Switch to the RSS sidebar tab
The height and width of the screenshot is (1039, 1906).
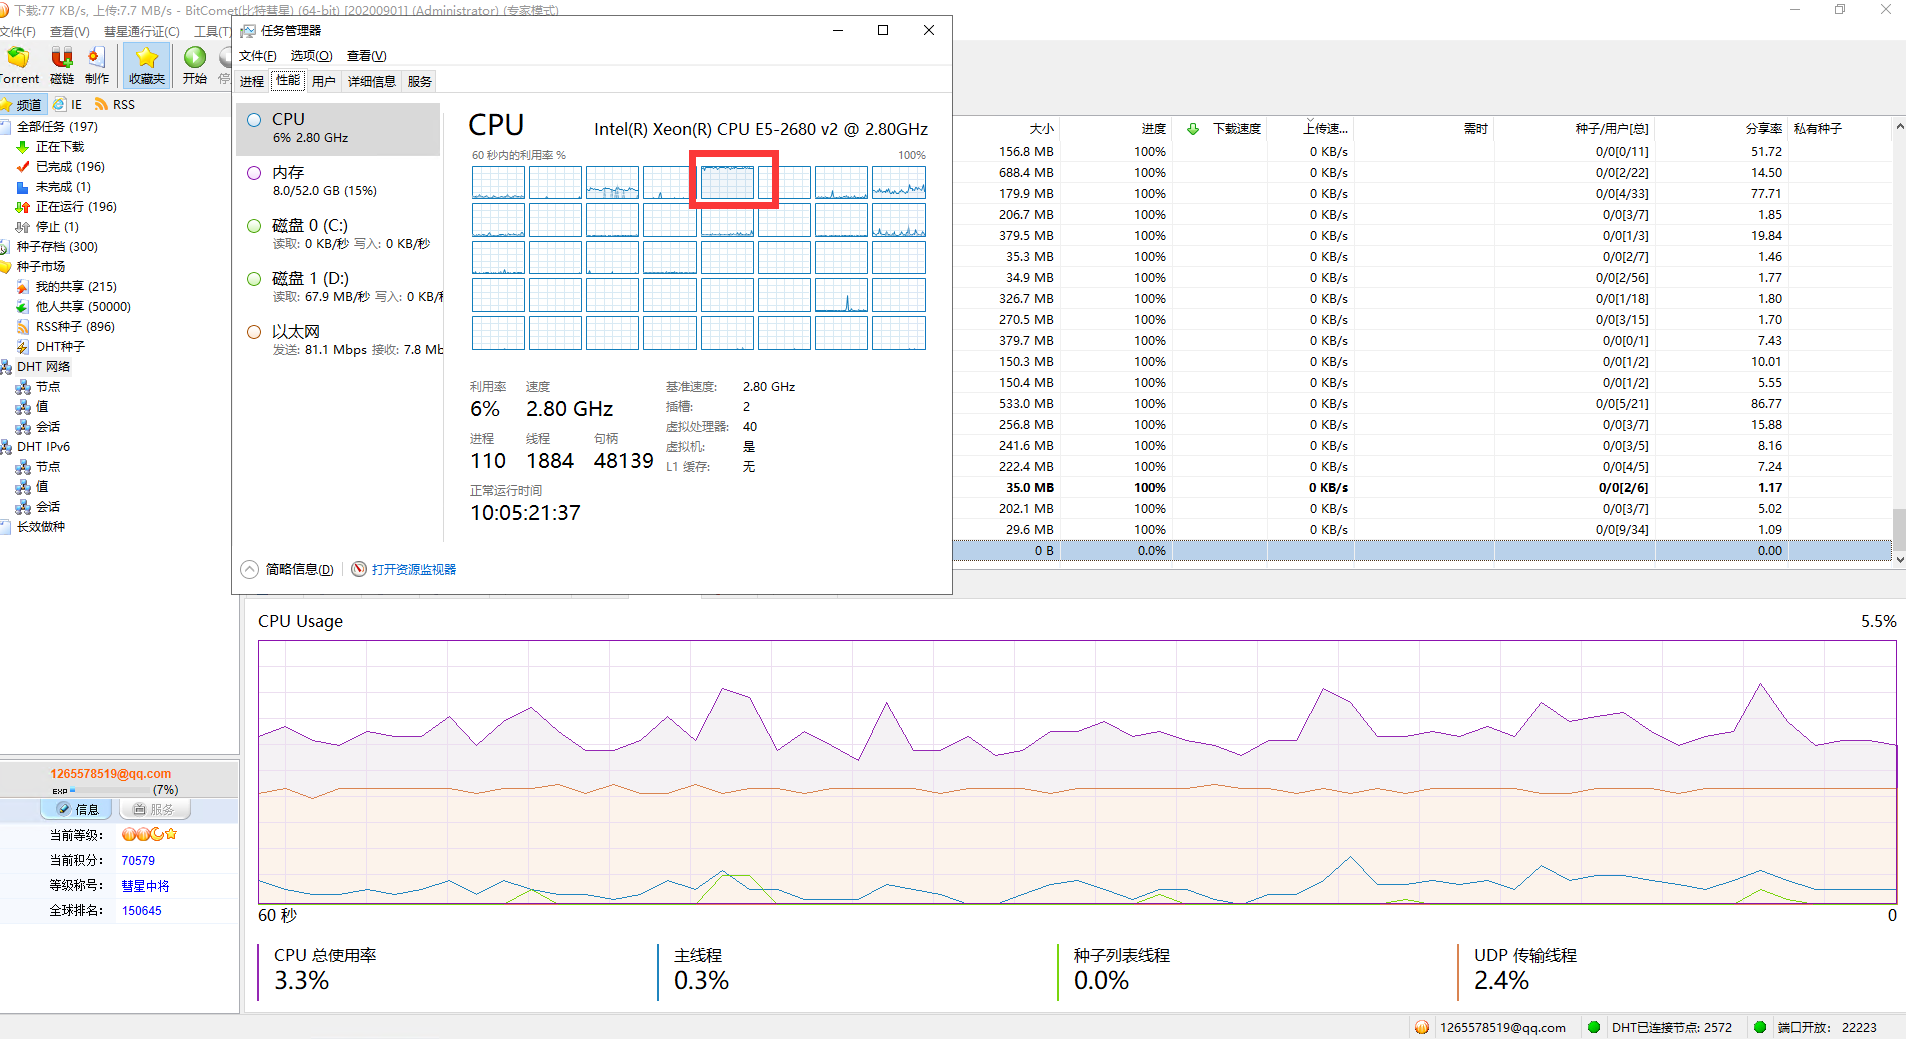pos(115,104)
